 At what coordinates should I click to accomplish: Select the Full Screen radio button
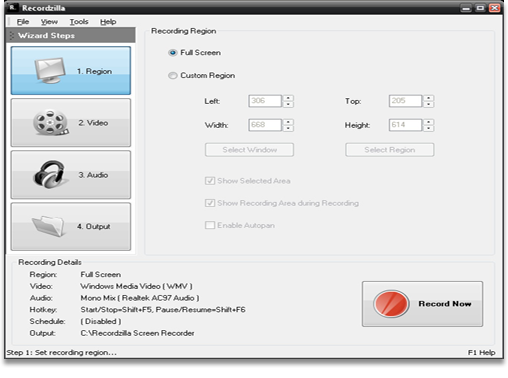point(172,53)
